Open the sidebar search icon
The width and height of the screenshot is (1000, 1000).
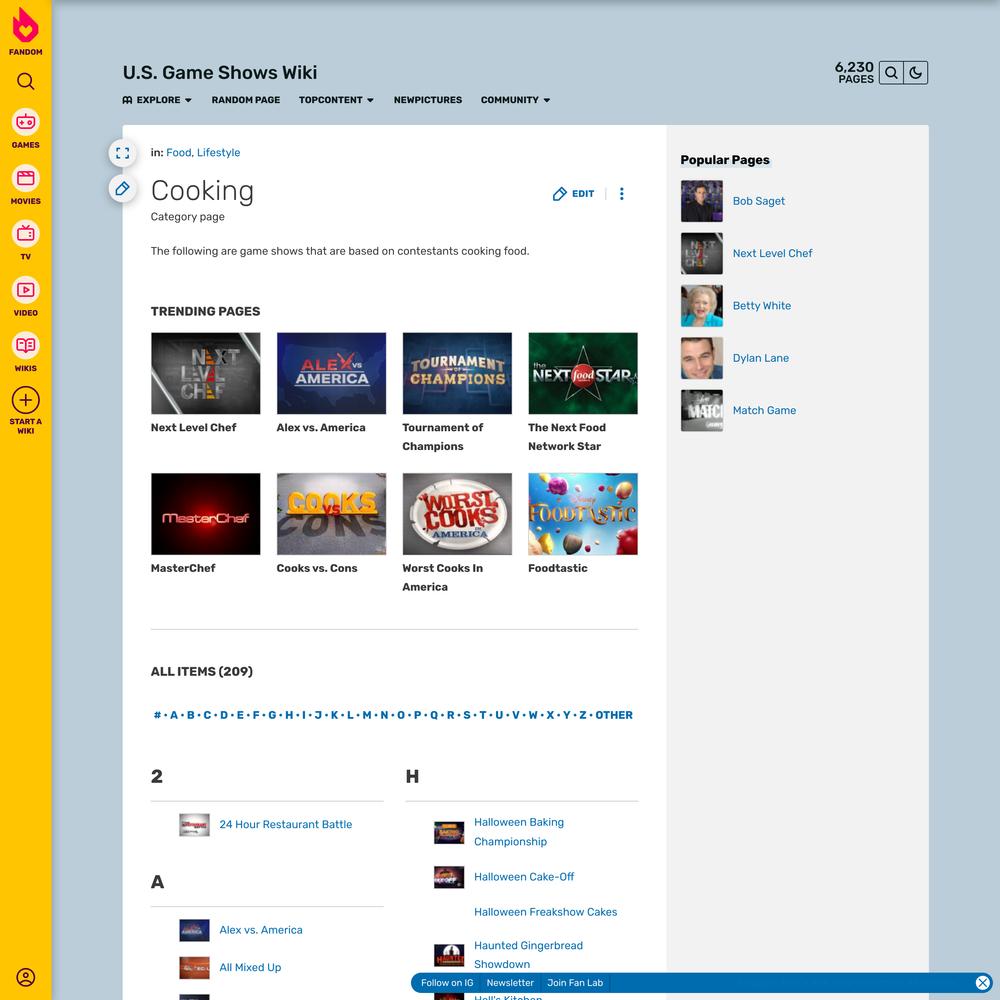pos(26,81)
